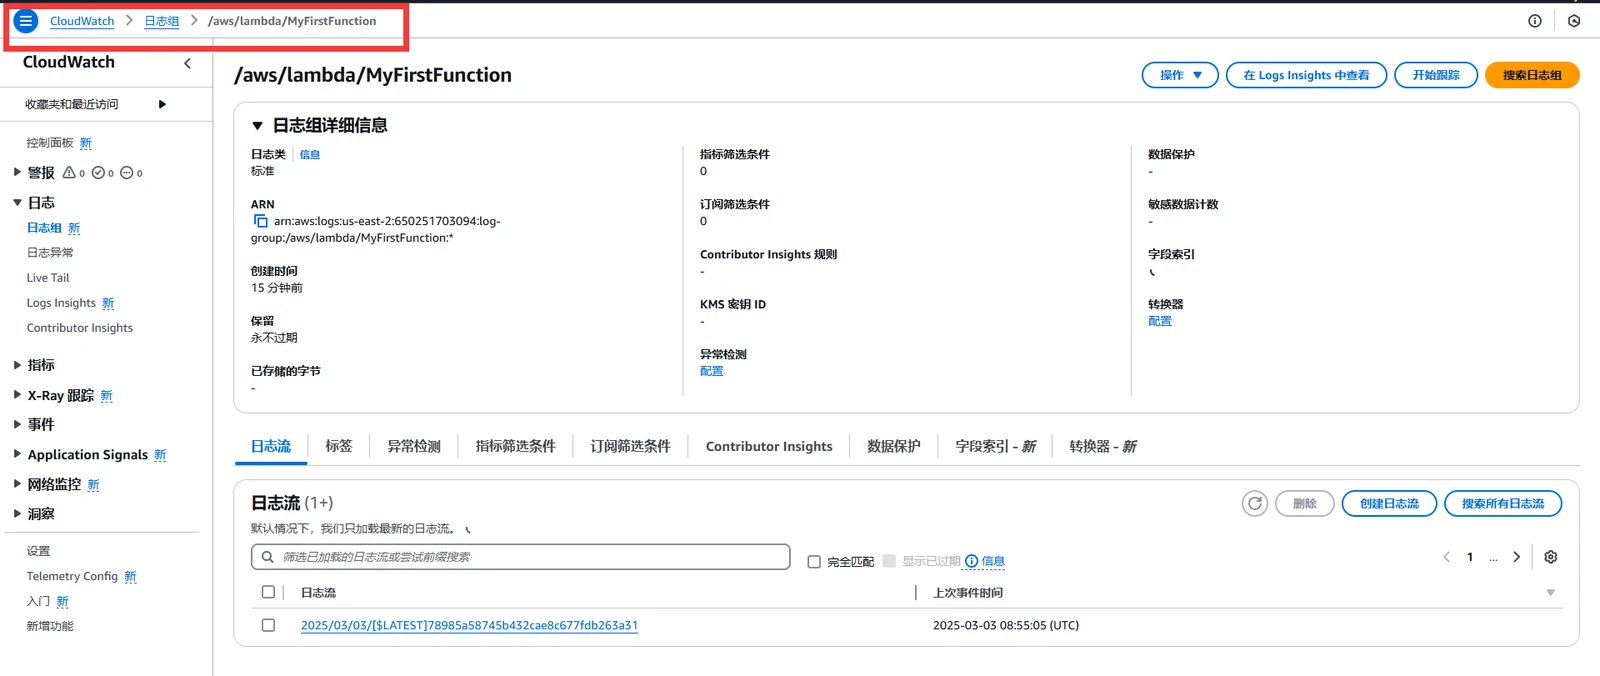Open the 数据保护 tab
Screen dimensions: 1600x676
[894, 446]
